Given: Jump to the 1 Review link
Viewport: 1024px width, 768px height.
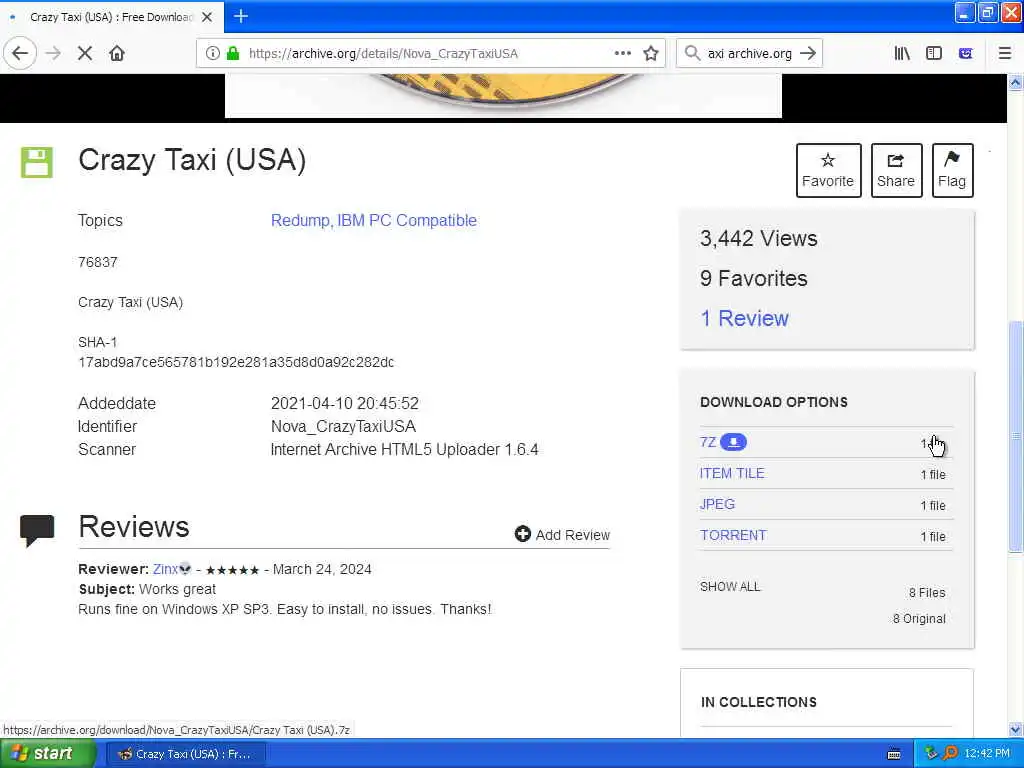Looking at the screenshot, I should [x=744, y=319].
